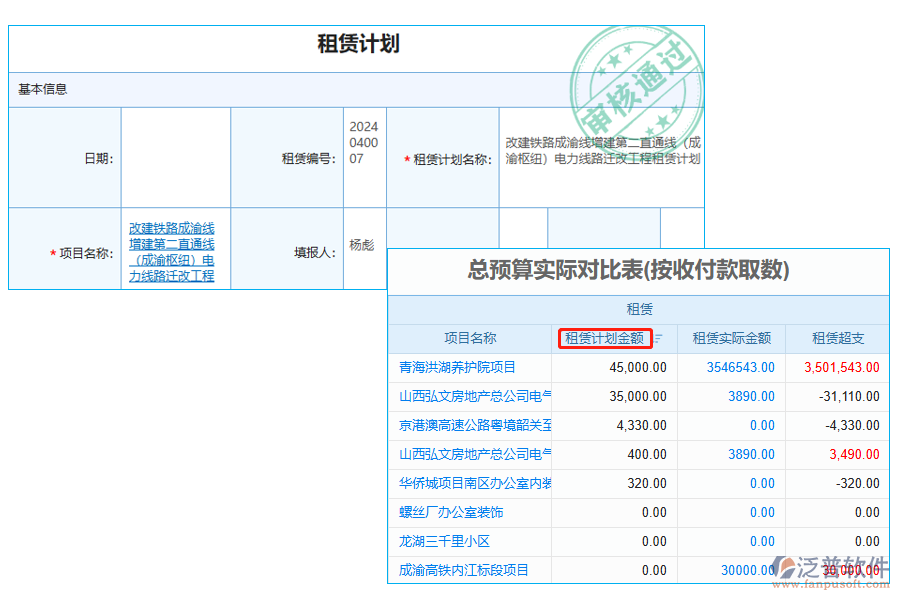Click the 租赁实际金额 column header

tap(733, 338)
